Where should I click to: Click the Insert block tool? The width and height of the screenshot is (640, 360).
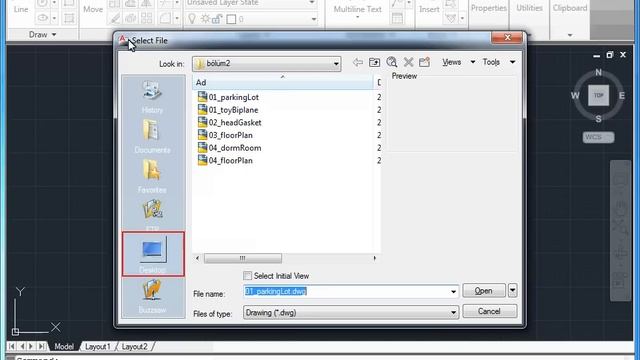point(429,9)
